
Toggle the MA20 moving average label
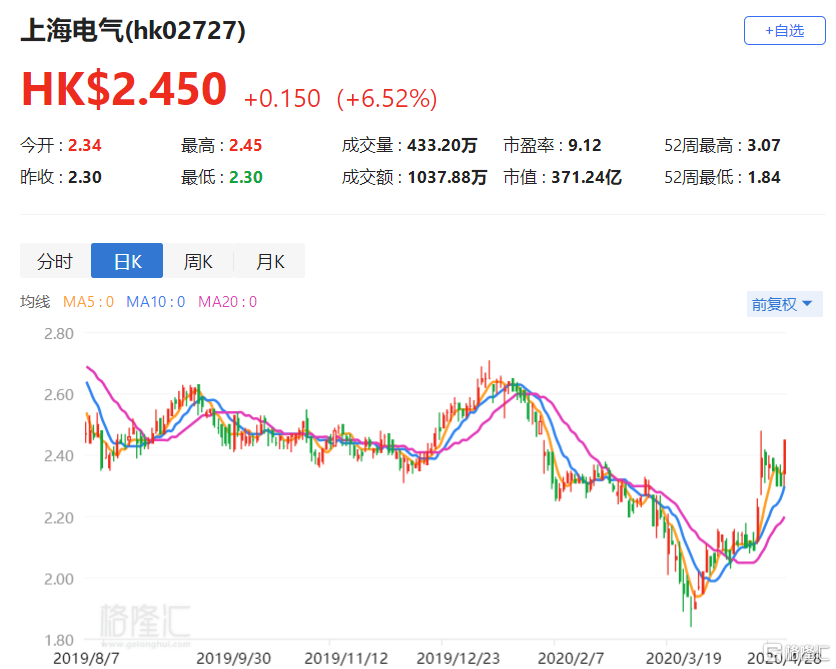[227, 301]
